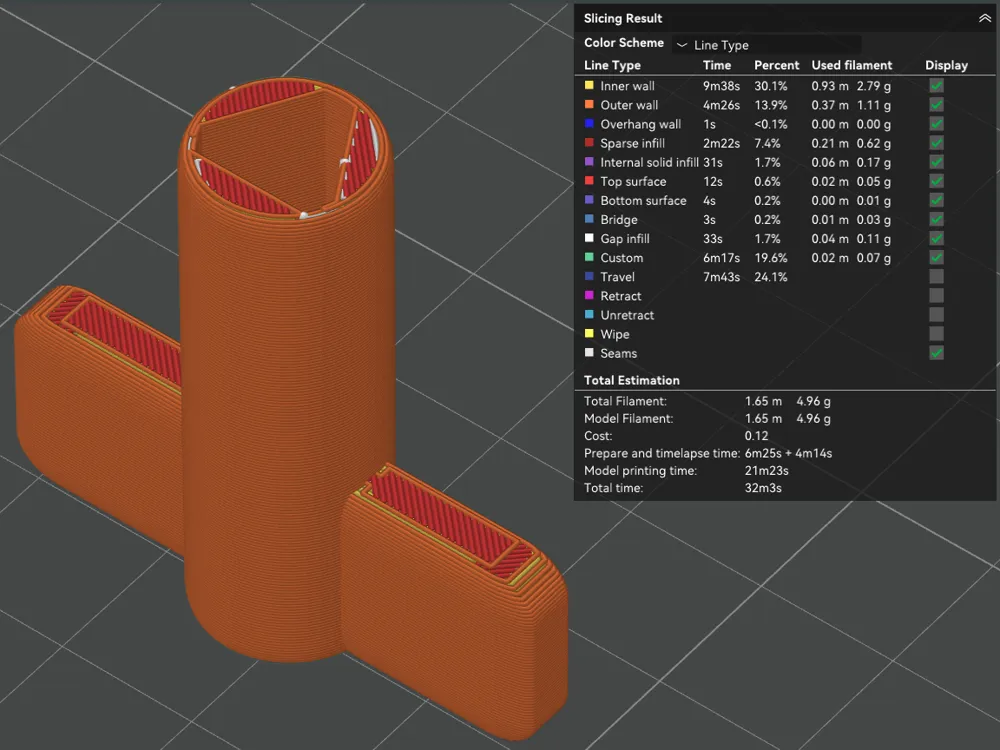
Task: Click the 'Wipe' line type label
Action: click(615, 335)
